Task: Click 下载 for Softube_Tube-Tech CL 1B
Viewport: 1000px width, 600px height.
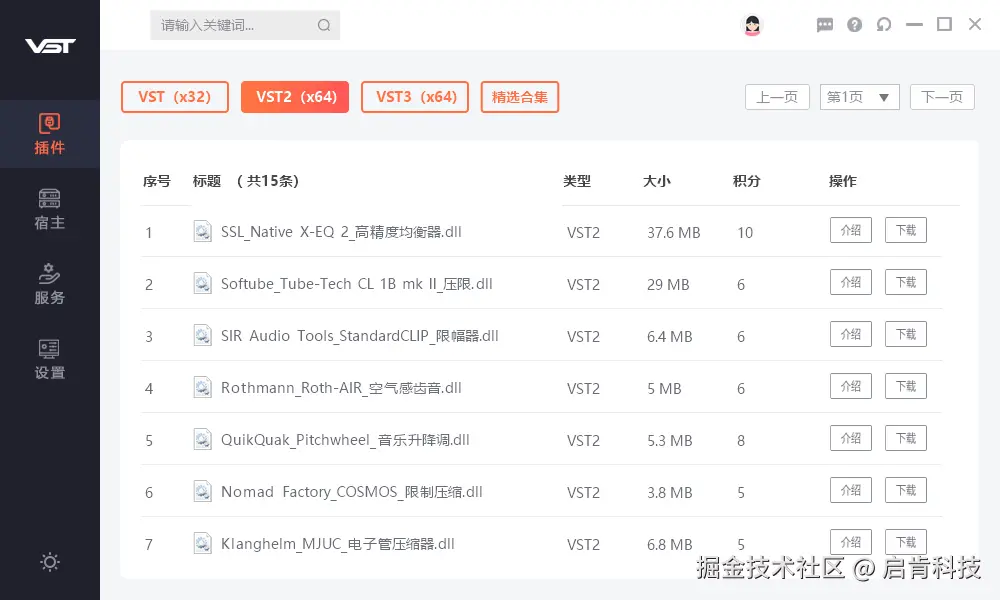Action: pos(905,281)
